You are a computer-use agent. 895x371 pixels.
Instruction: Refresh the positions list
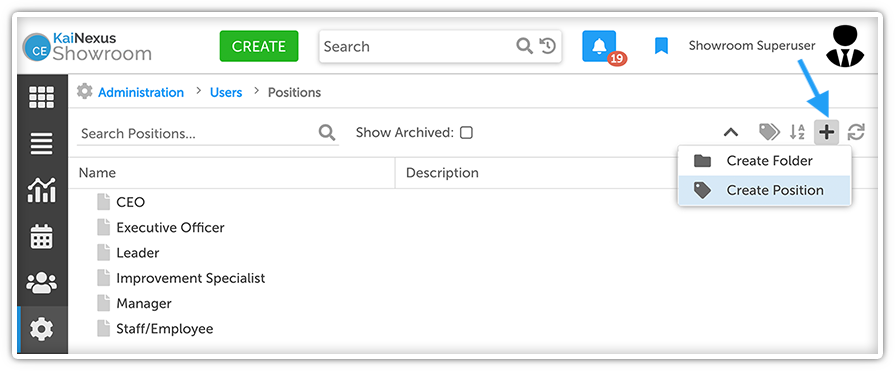click(856, 132)
